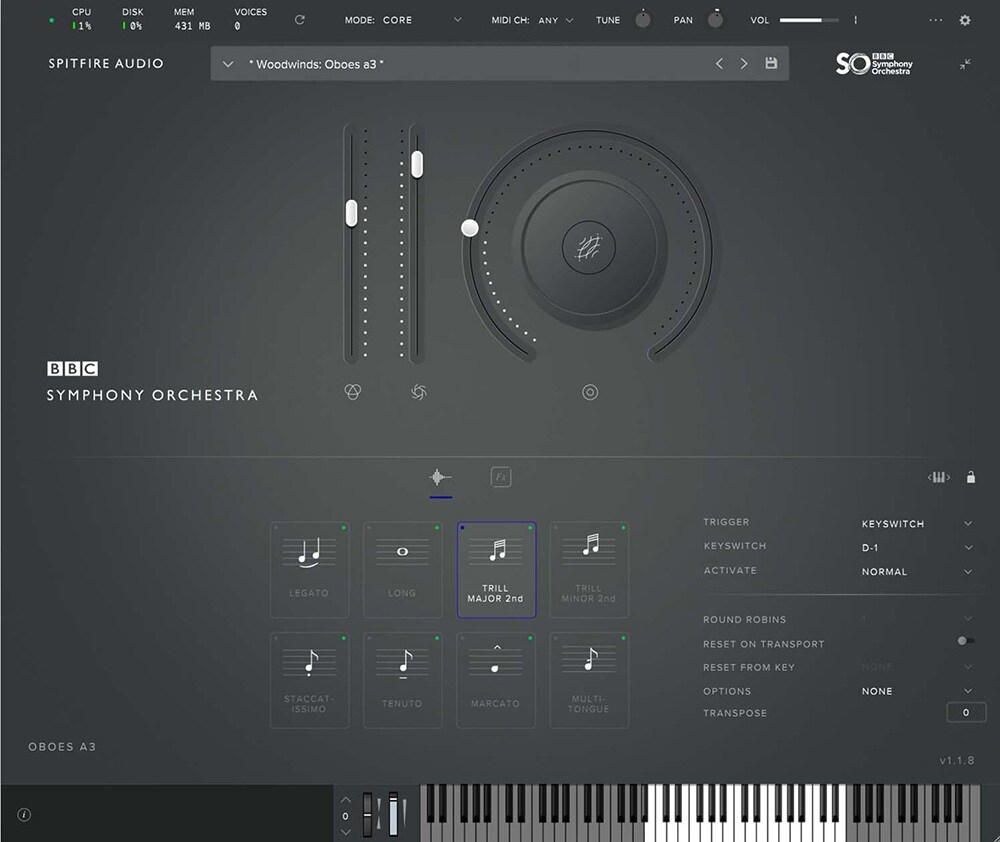Click the padlock icon above the Trigger settings
1000x842 pixels.
click(971, 477)
